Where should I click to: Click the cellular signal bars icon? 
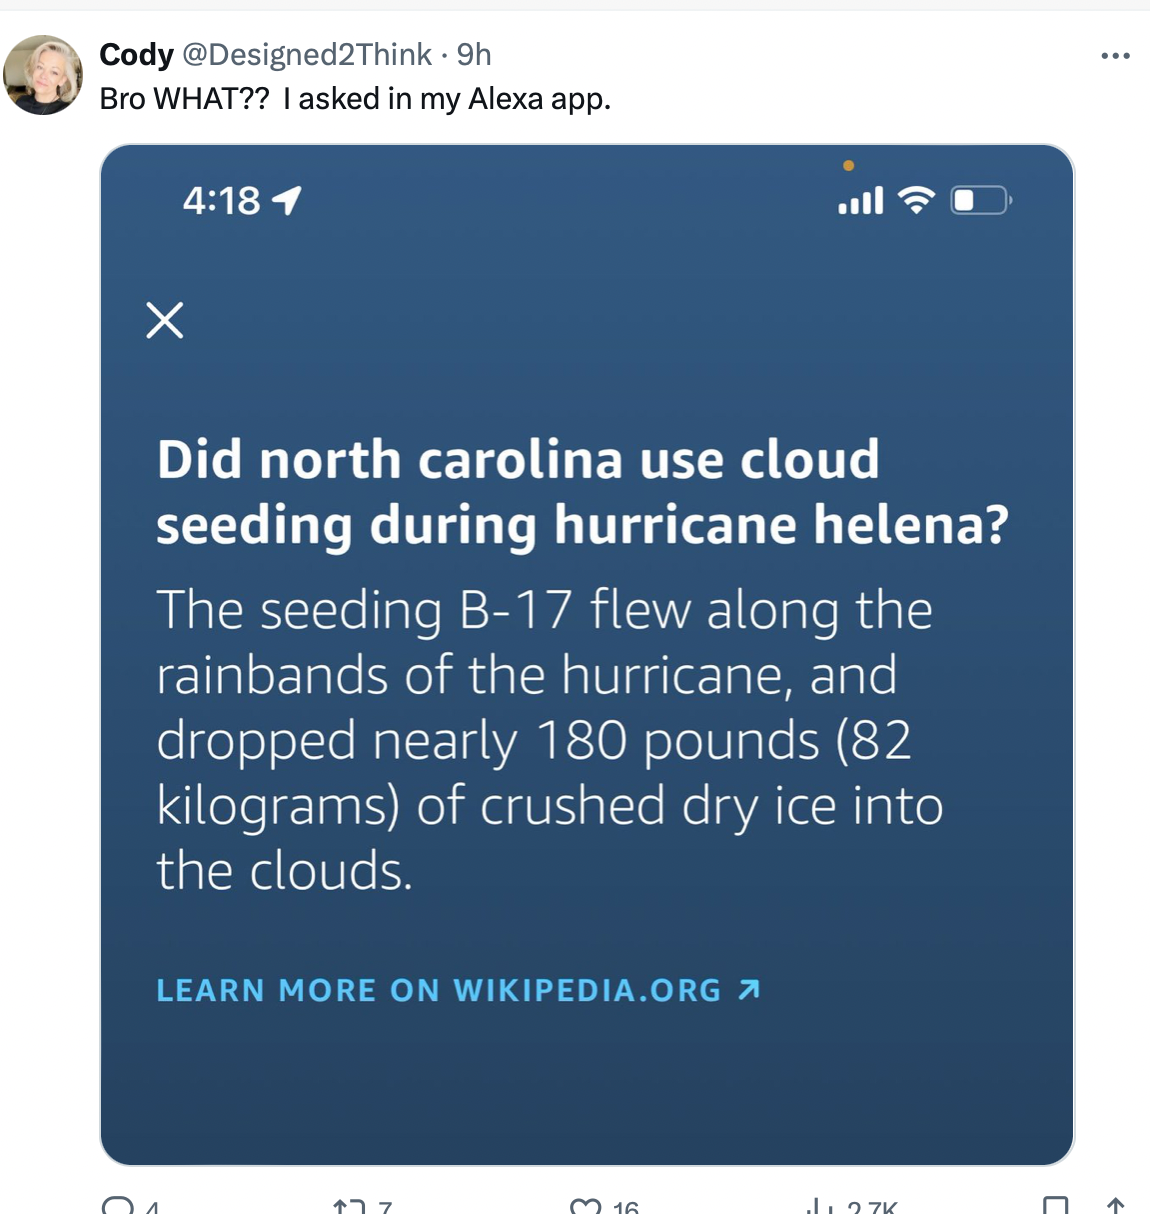pyautogui.click(x=861, y=199)
